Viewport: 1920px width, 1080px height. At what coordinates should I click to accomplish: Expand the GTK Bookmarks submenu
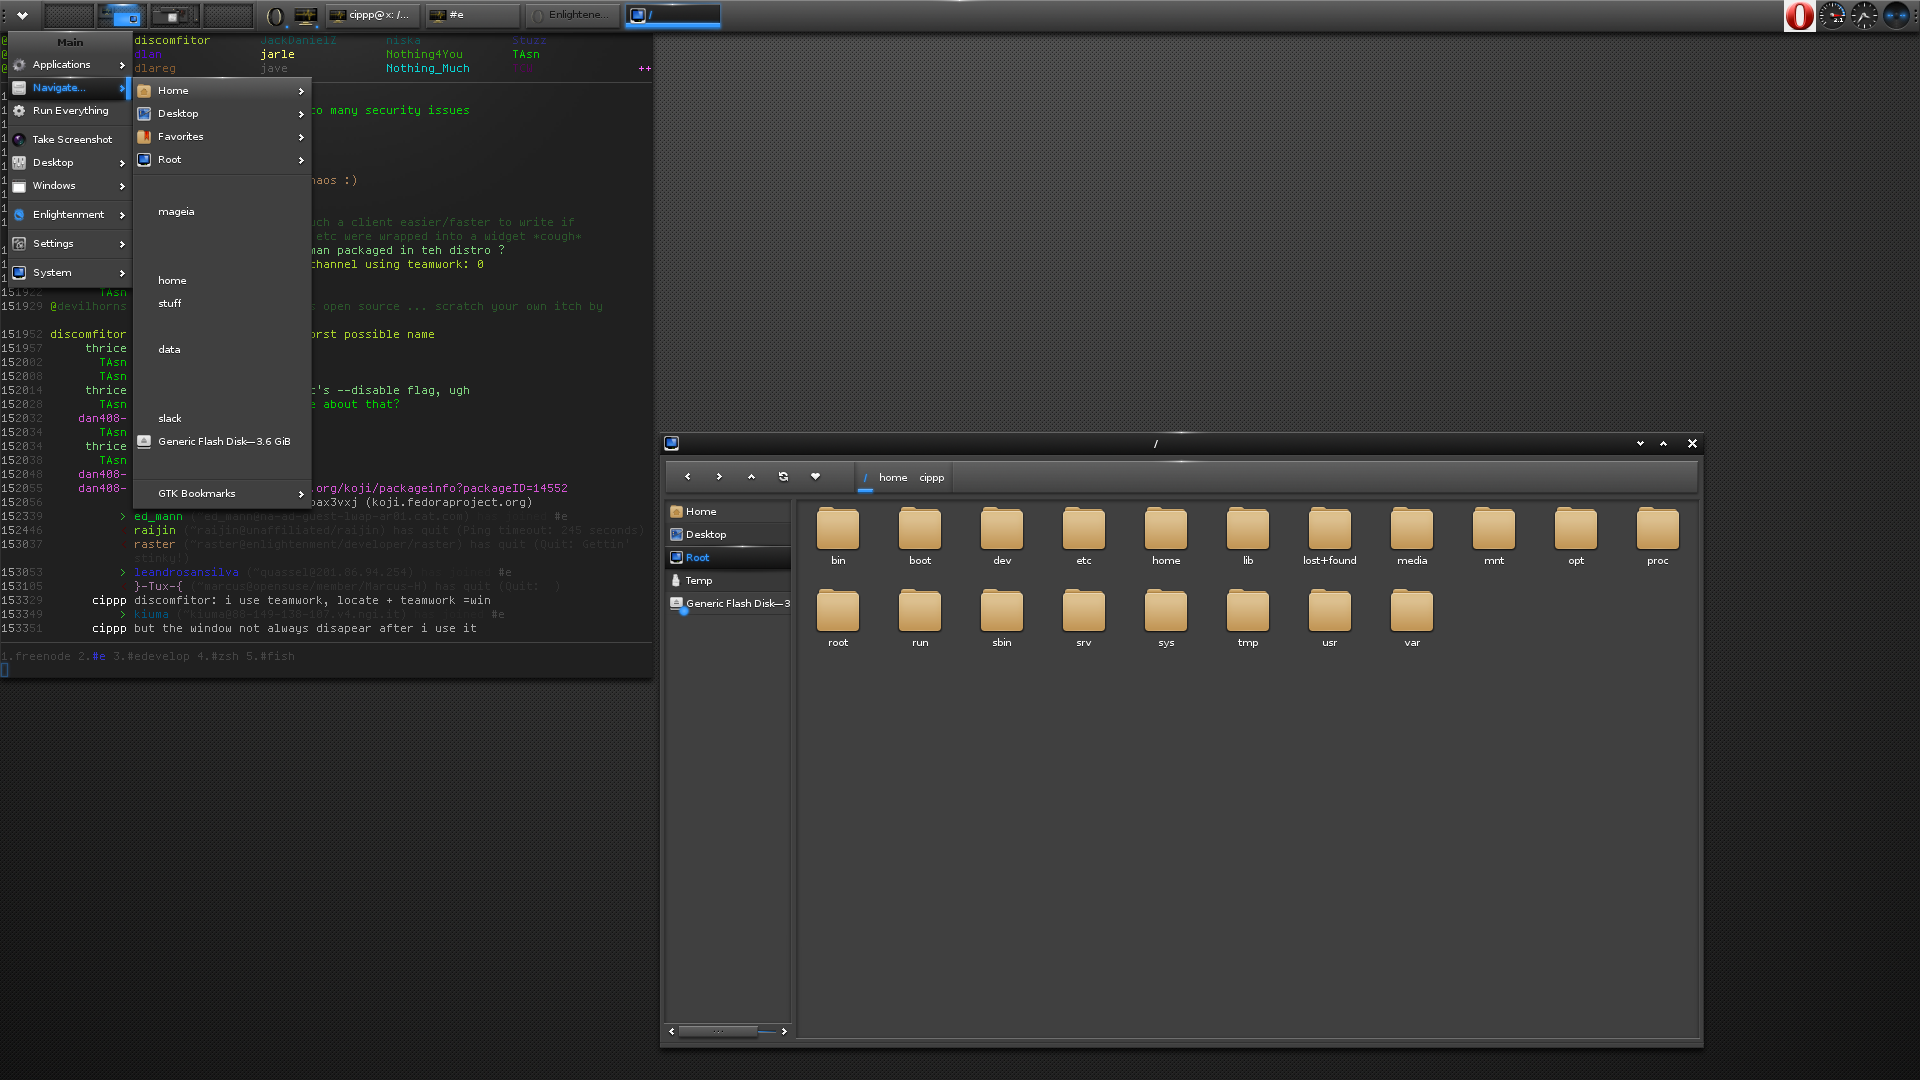pos(222,494)
